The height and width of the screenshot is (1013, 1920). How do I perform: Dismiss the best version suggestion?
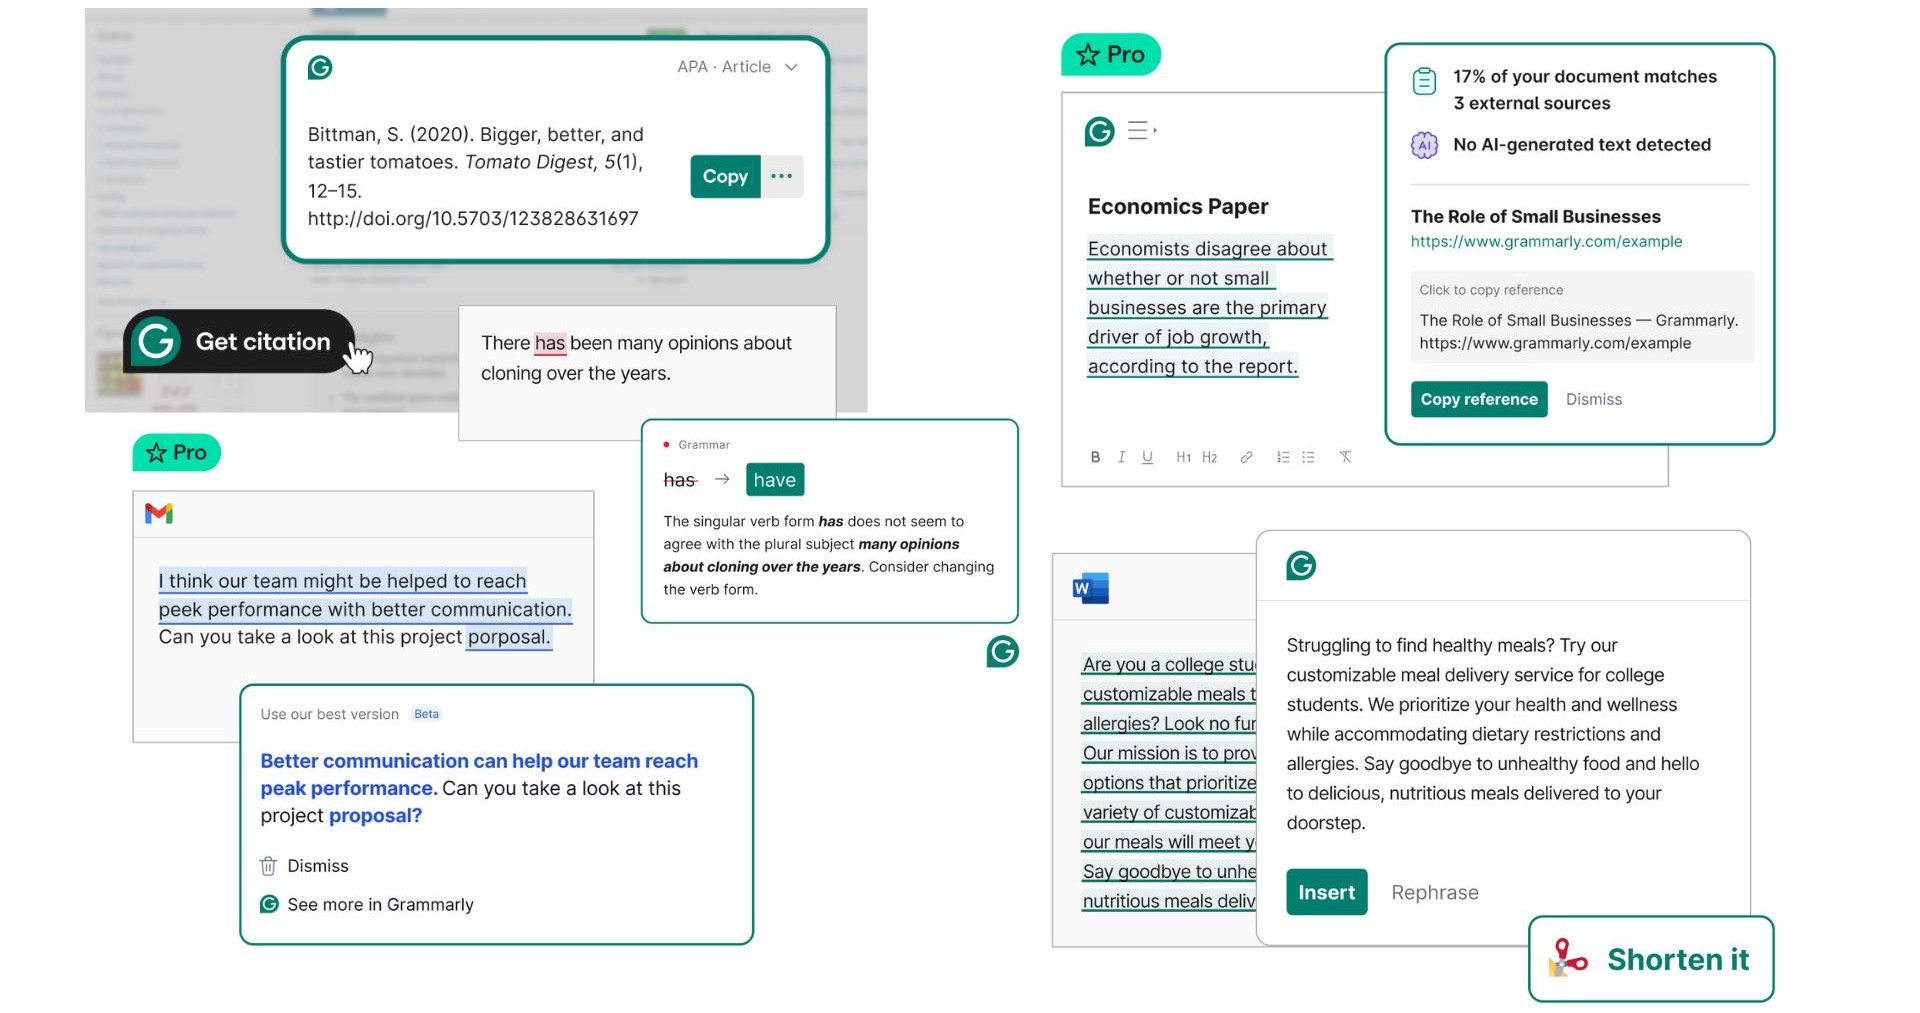tap(318, 866)
